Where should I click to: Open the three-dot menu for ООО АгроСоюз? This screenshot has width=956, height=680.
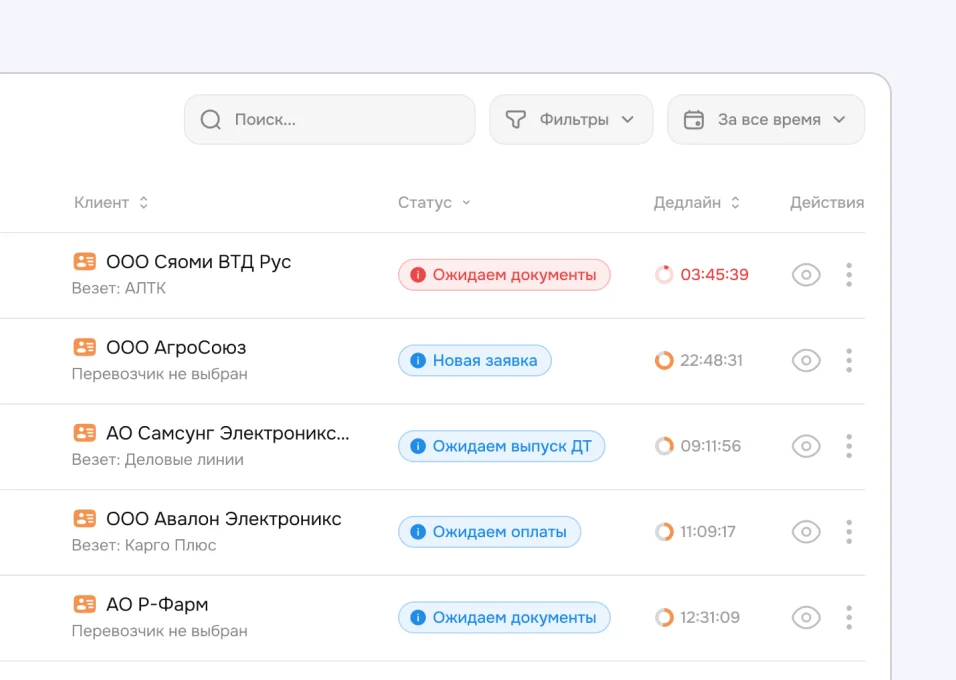(x=849, y=360)
